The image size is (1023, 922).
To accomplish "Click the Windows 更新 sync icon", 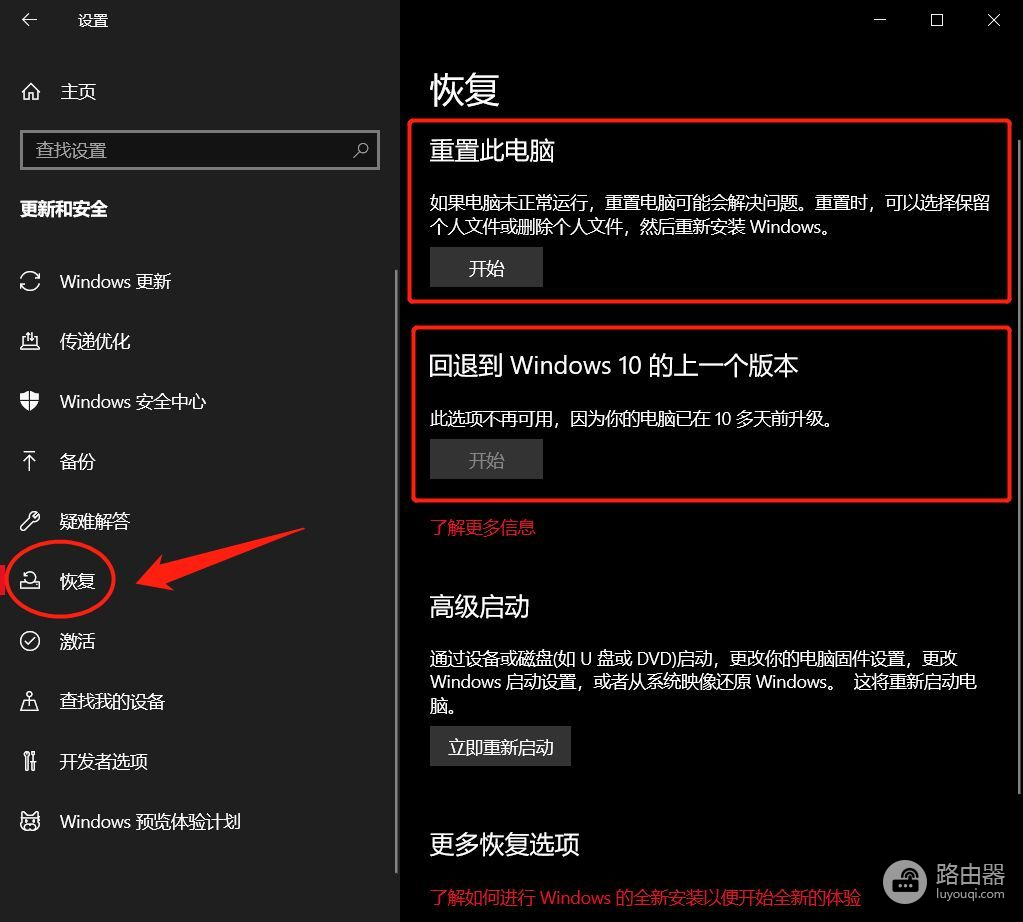I will [30, 281].
